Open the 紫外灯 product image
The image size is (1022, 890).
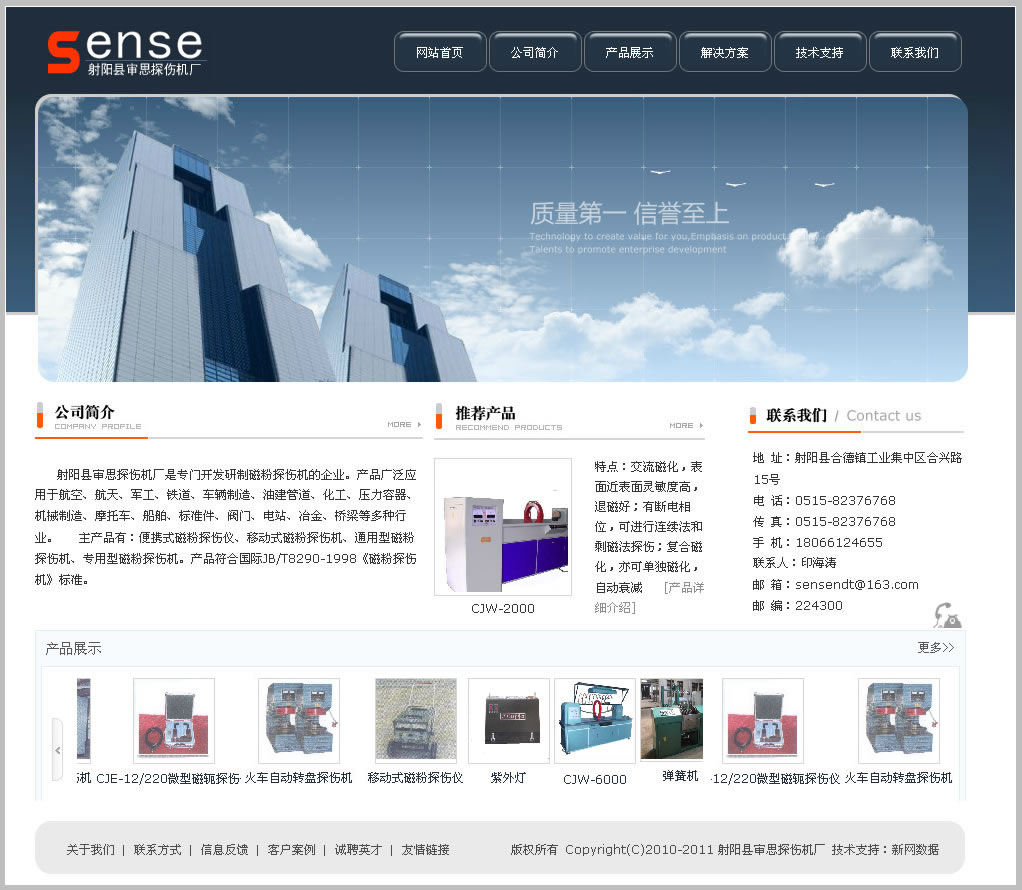coord(508,721)
